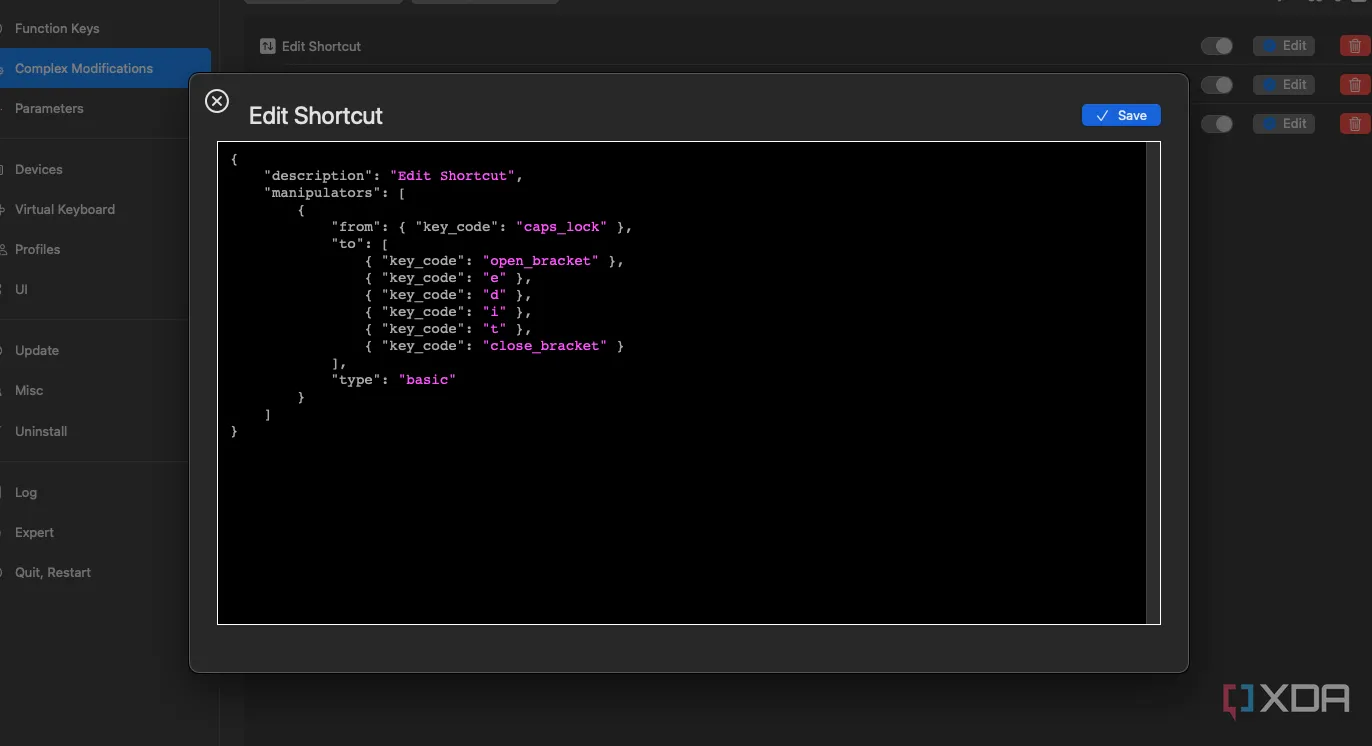Click Edit on the third rule row
The image size is (1372, 746).
point(1283,124)
